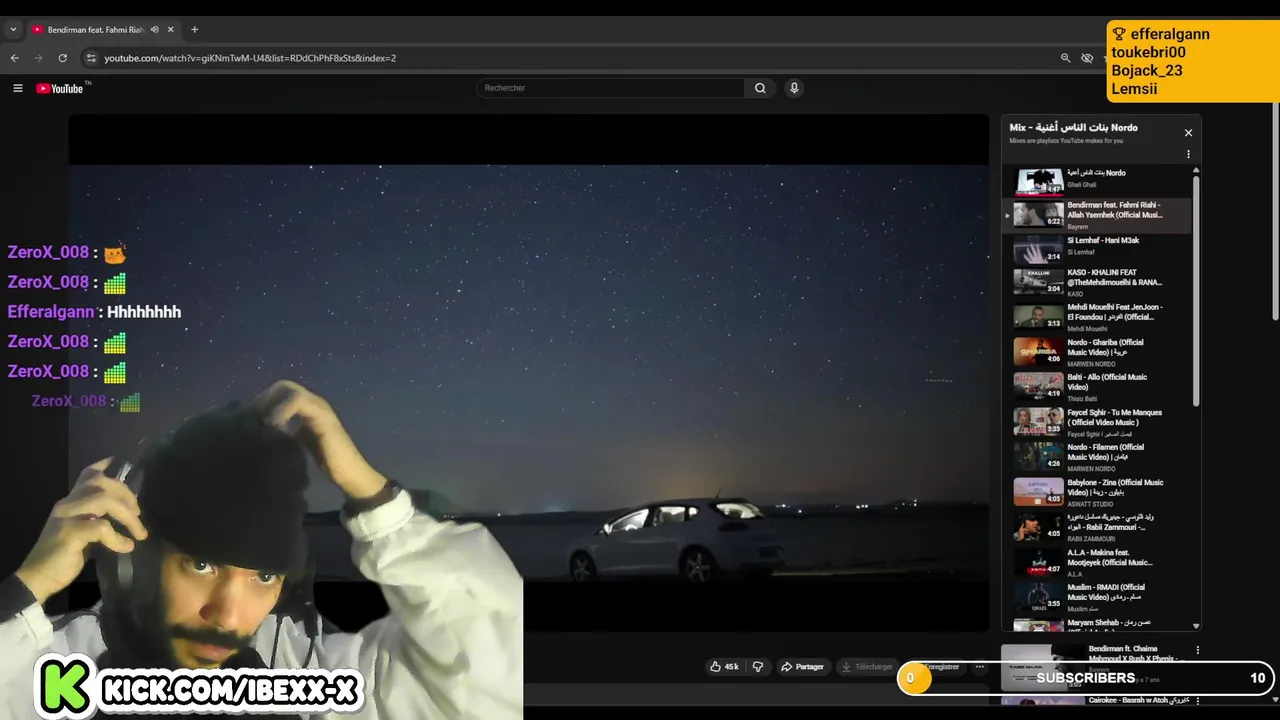
Task: Play A.L.A - Makina feat. Mootjeyek
Action: pos(1096,562)
